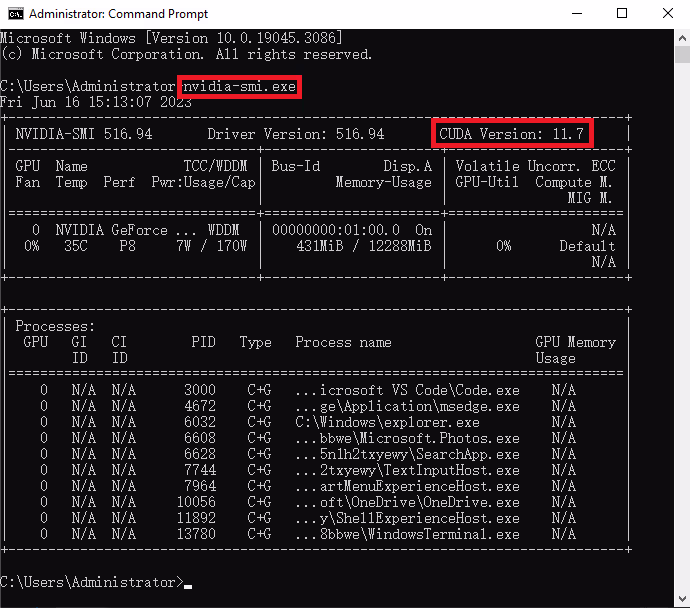Click the 'Processes:' heading
This screenshot has width=690, height=608.
point(55,326)
